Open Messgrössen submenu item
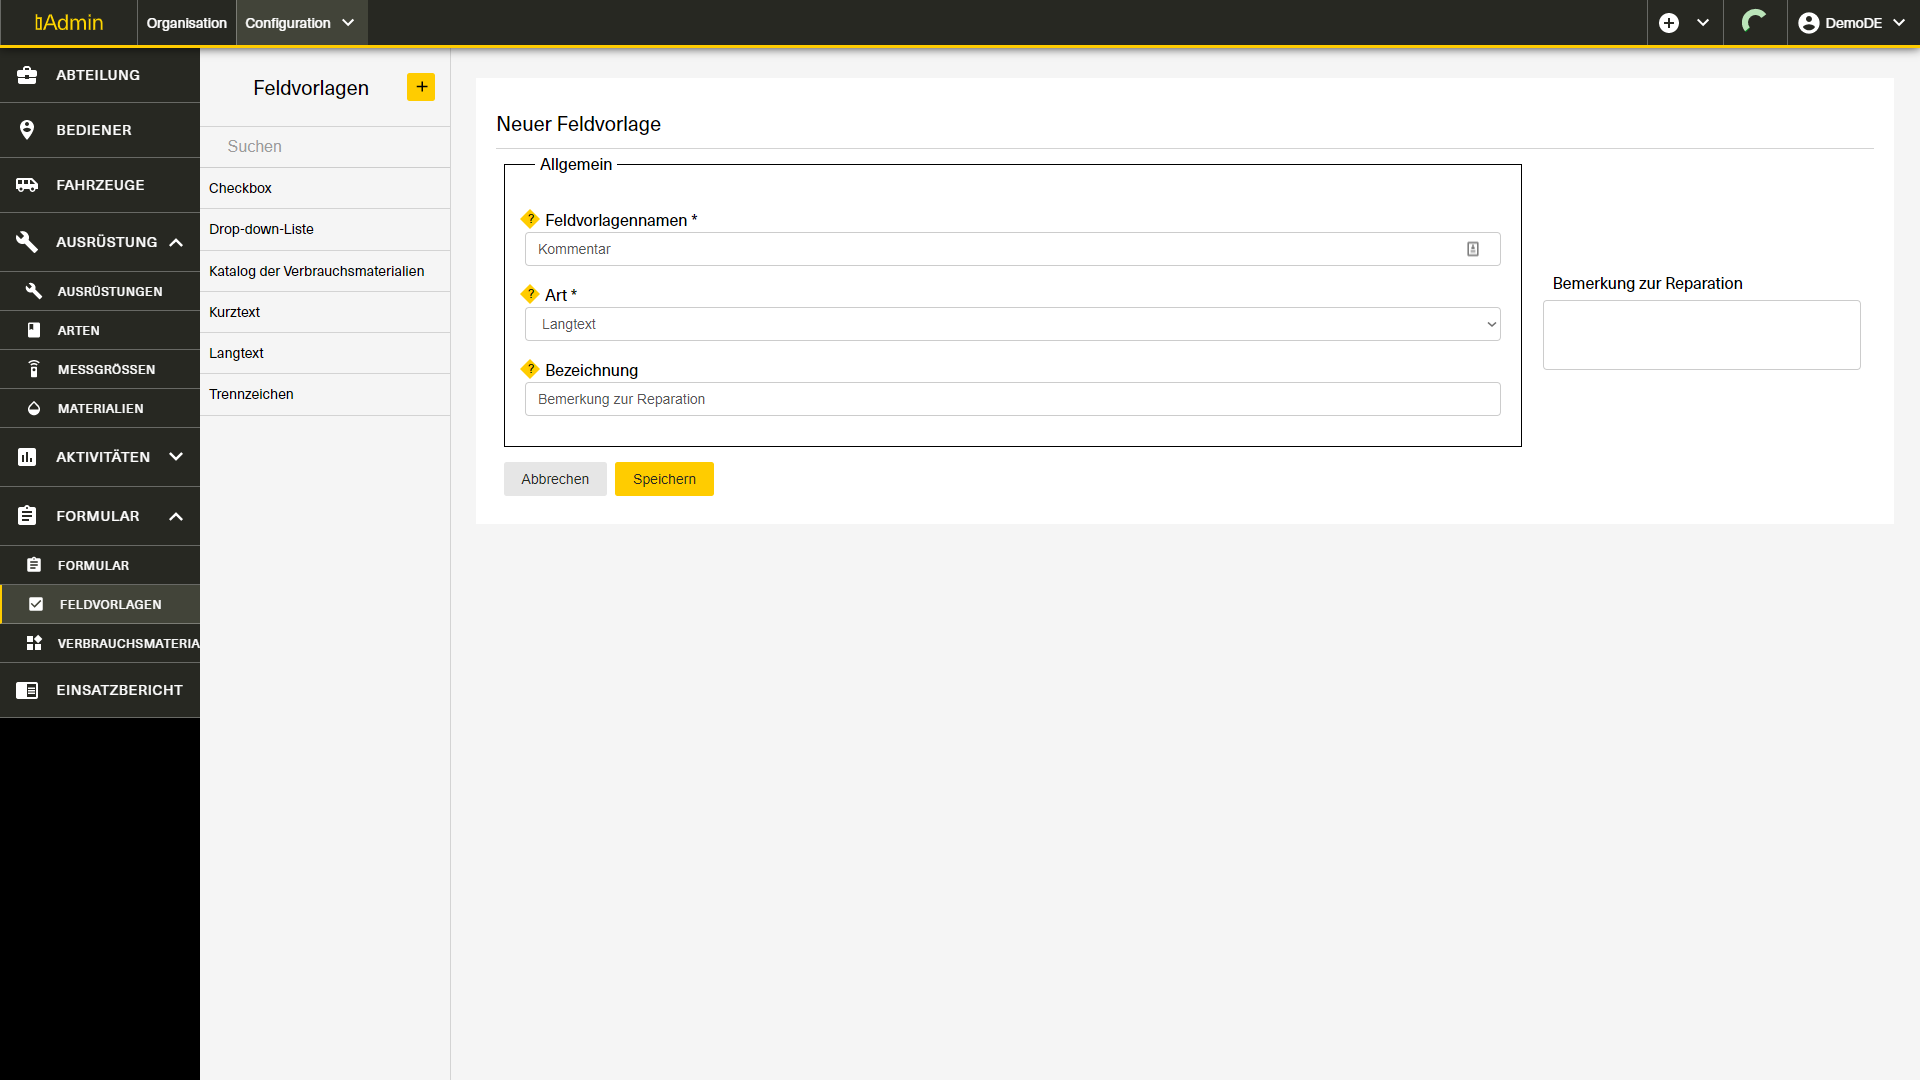The width and height of the screenshot is (1920, 1080). [x=100, y=369]
